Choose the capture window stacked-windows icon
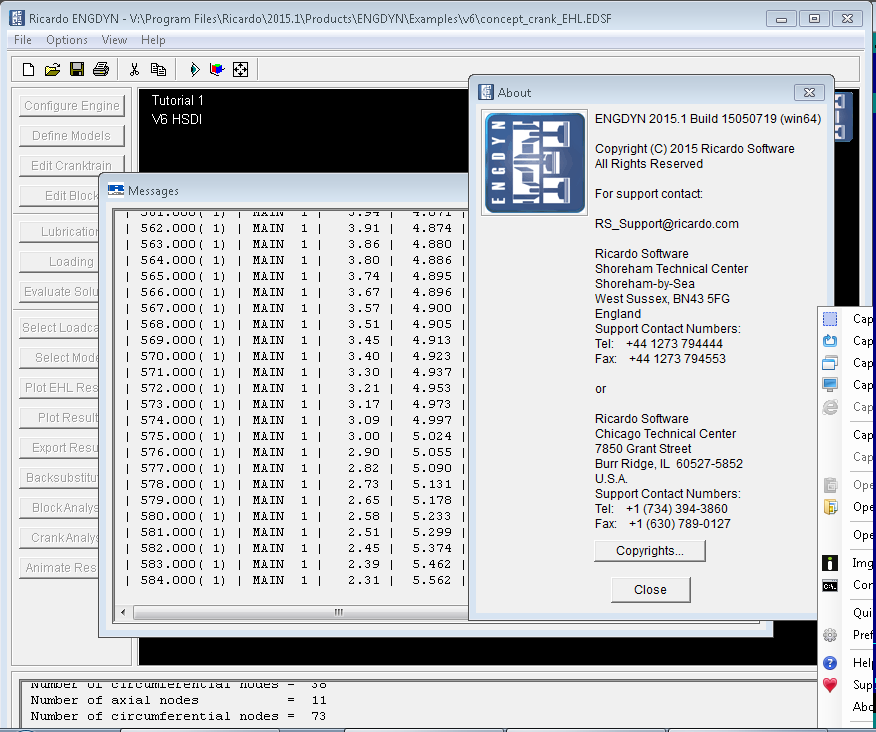Image resolution: width=876 pixels, height=732 pixels. [x=830, y=363]
